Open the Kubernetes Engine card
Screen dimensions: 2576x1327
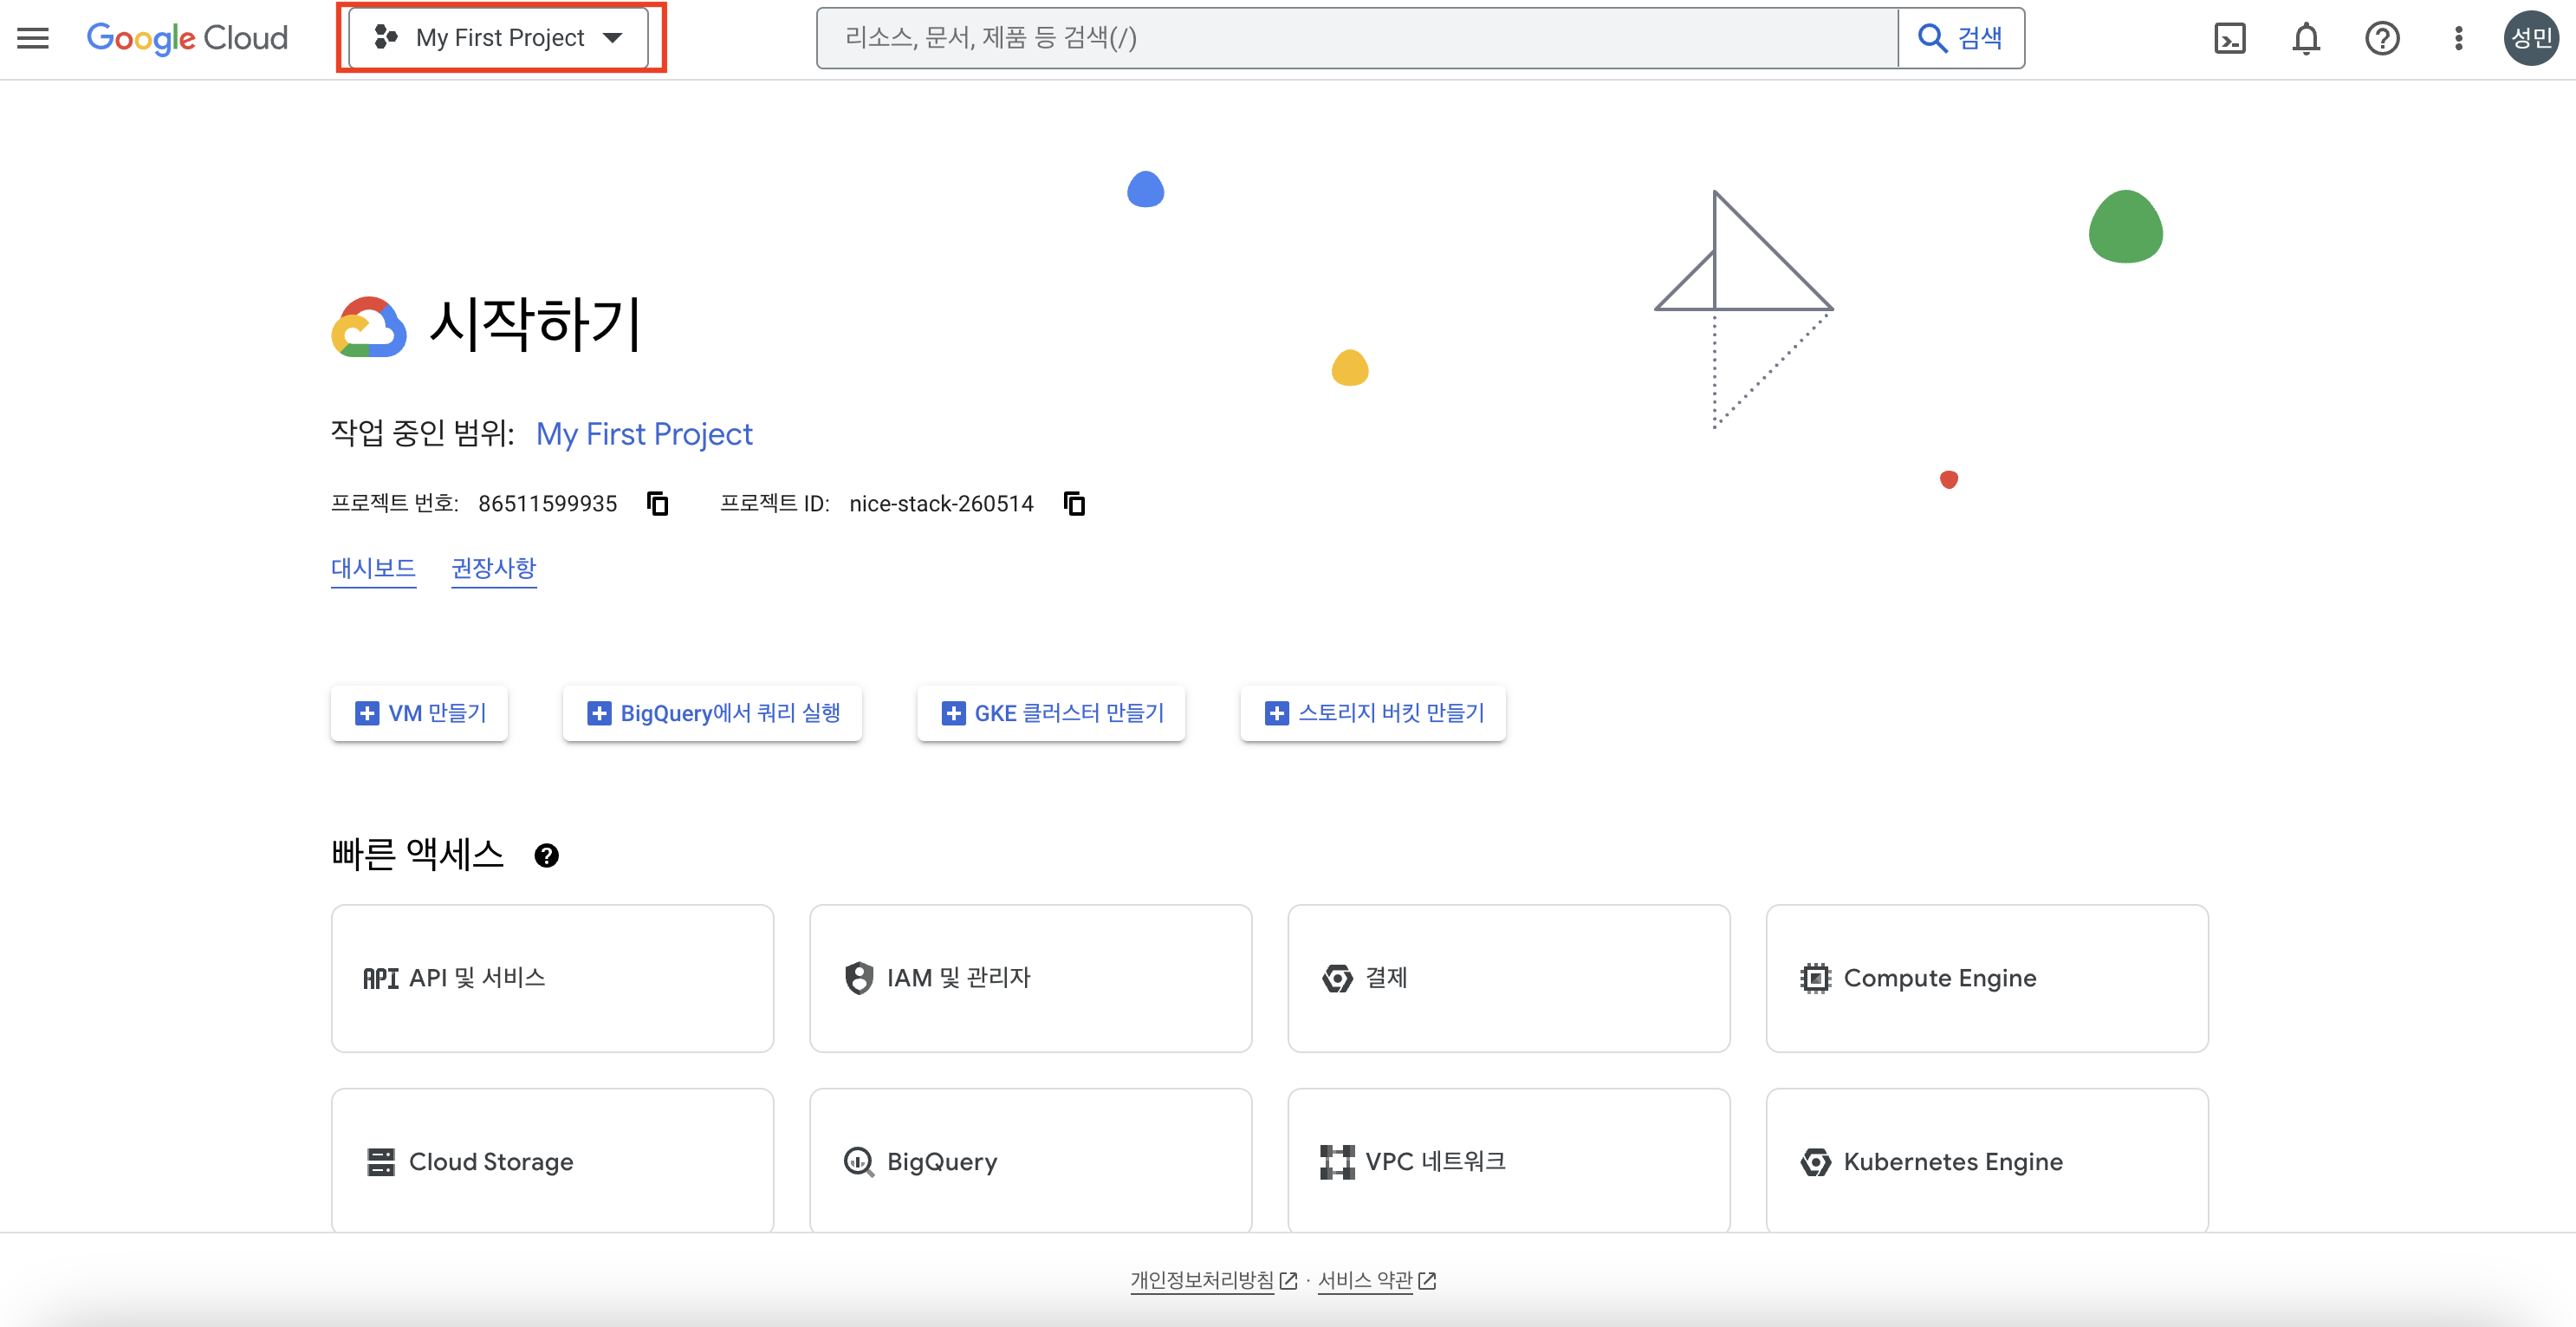tap(1987, 1161)
